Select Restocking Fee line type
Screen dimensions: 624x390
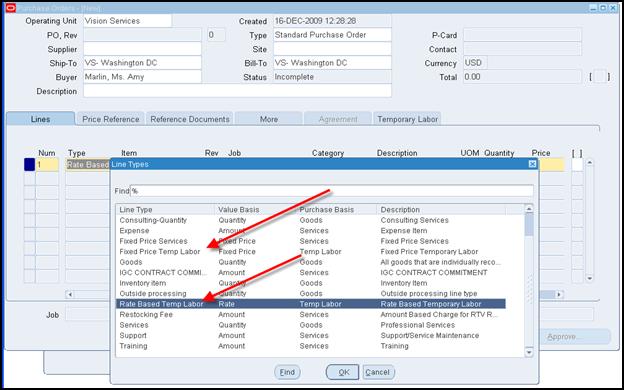pyautogui.click(x=310, y=314)
